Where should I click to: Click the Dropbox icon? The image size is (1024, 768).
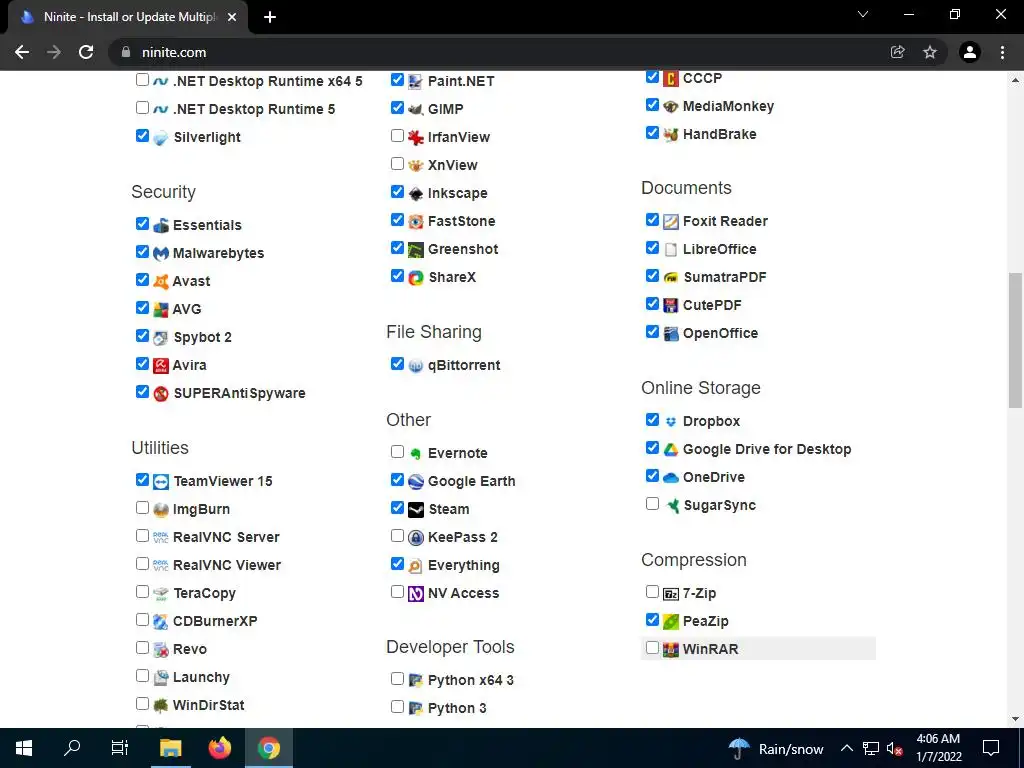671,422
